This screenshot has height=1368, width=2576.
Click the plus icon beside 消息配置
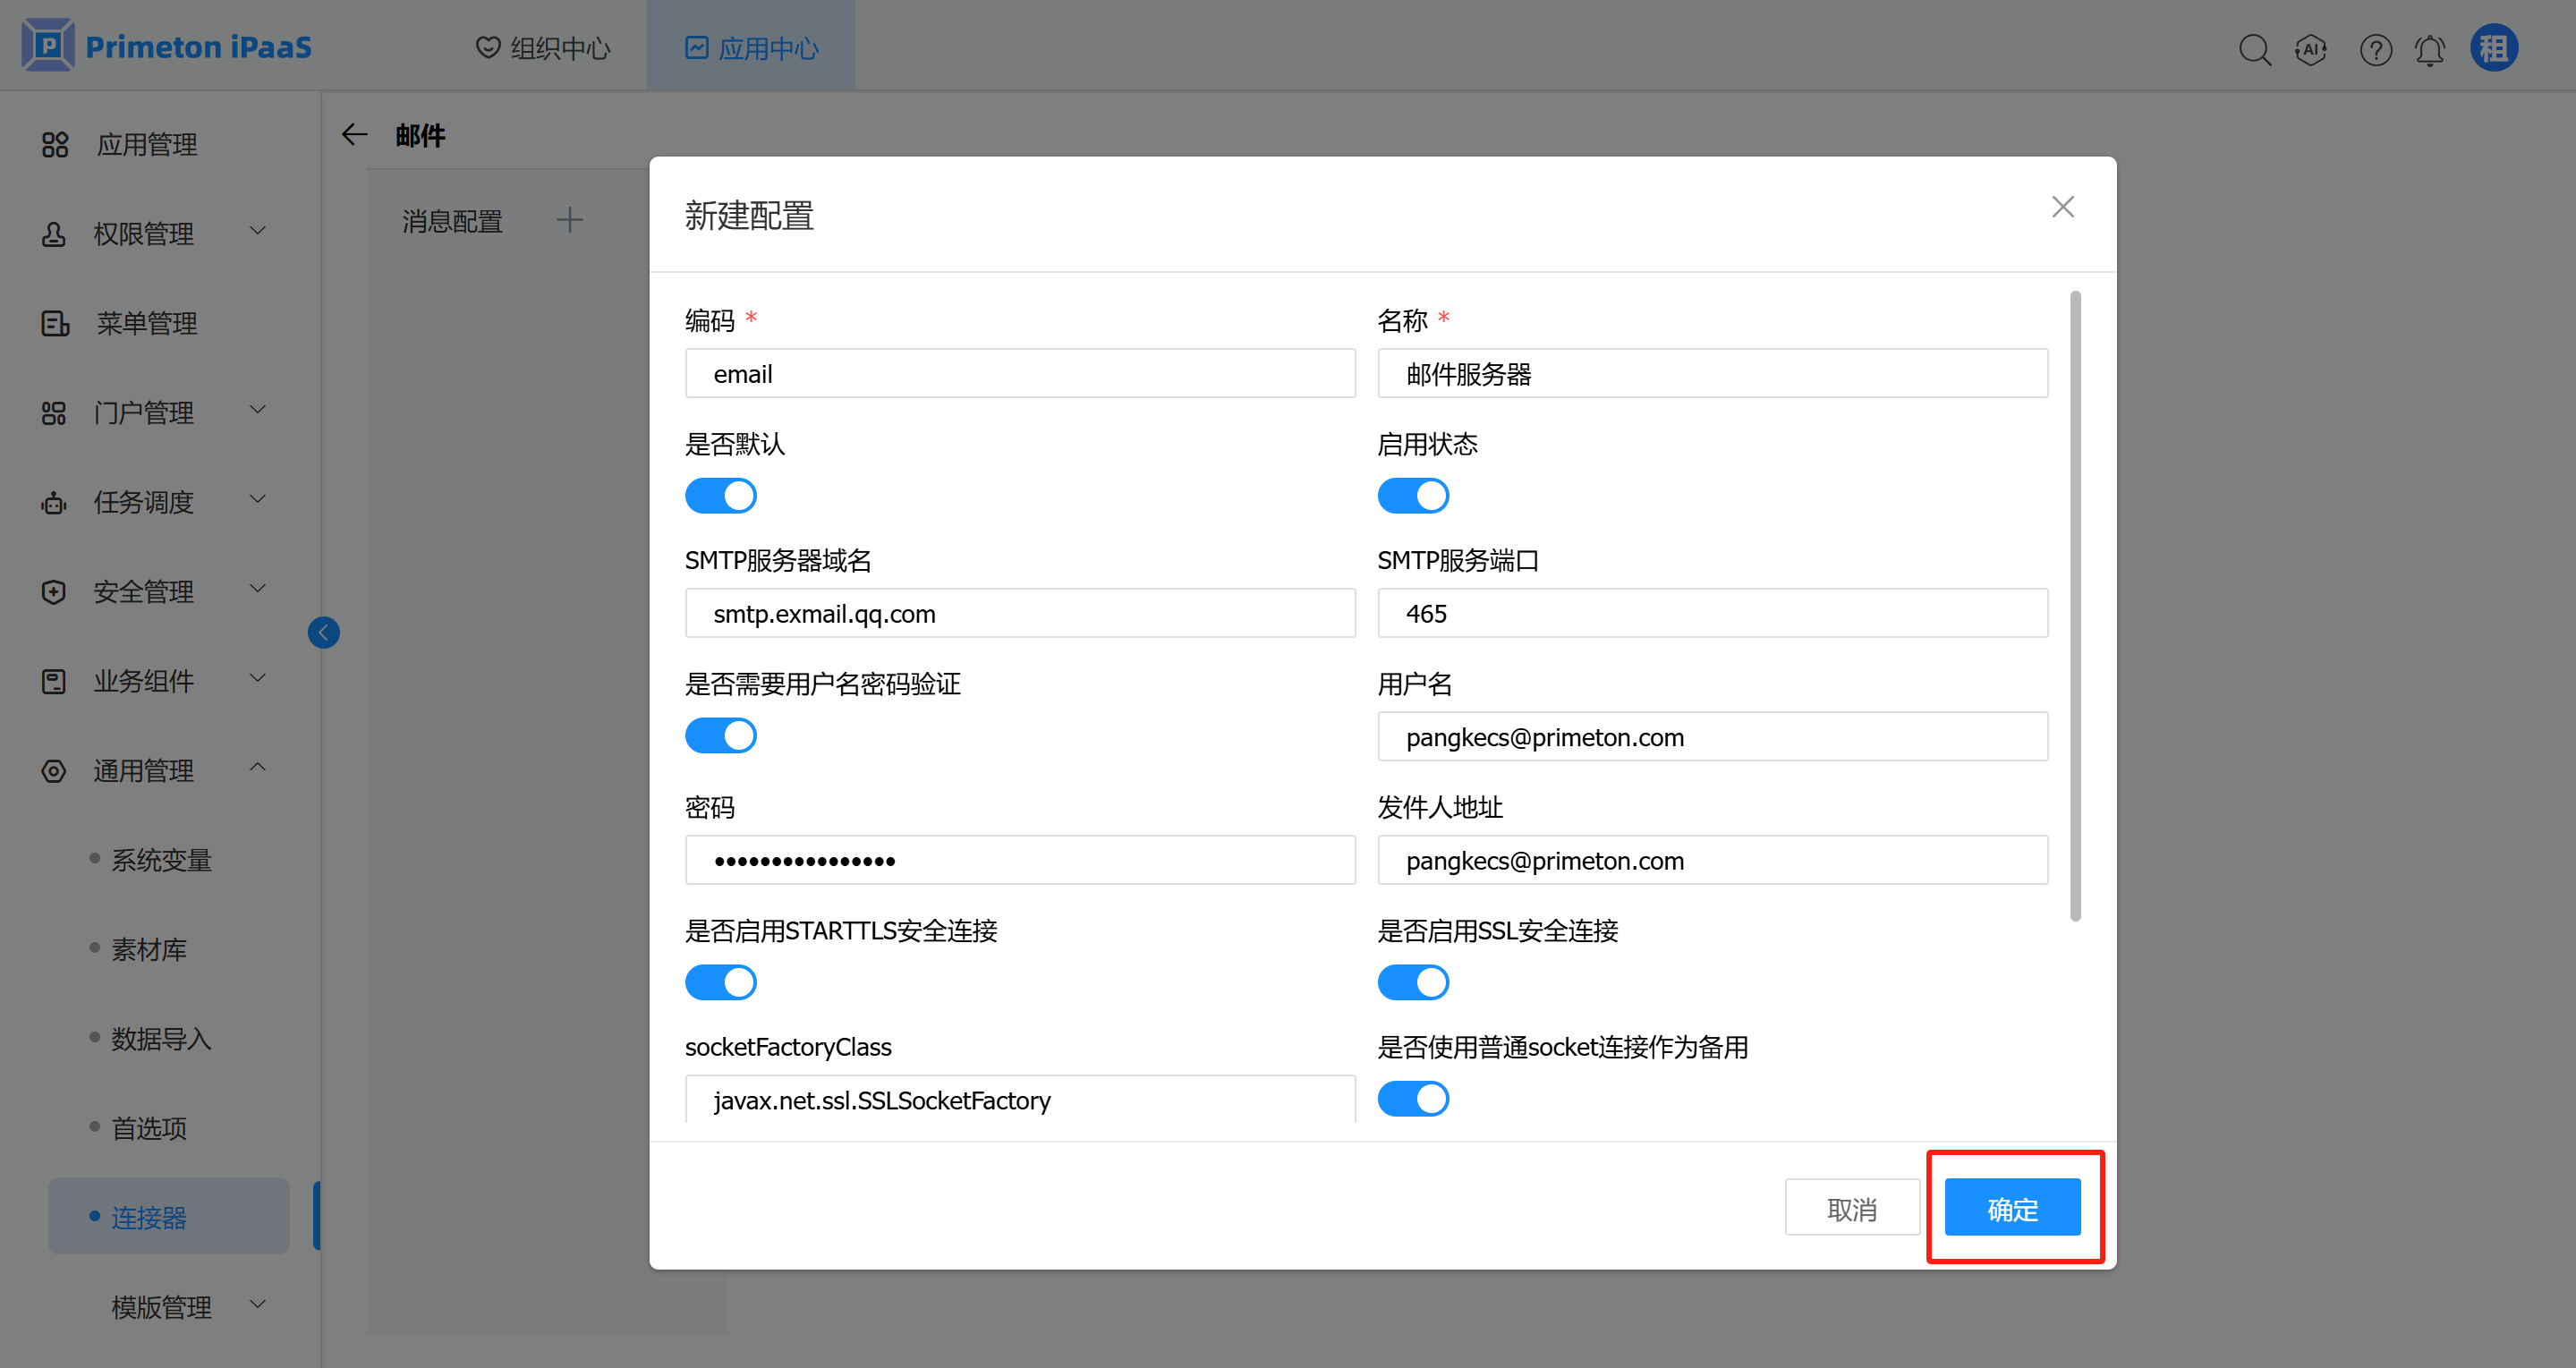click(x=569, y=220)
